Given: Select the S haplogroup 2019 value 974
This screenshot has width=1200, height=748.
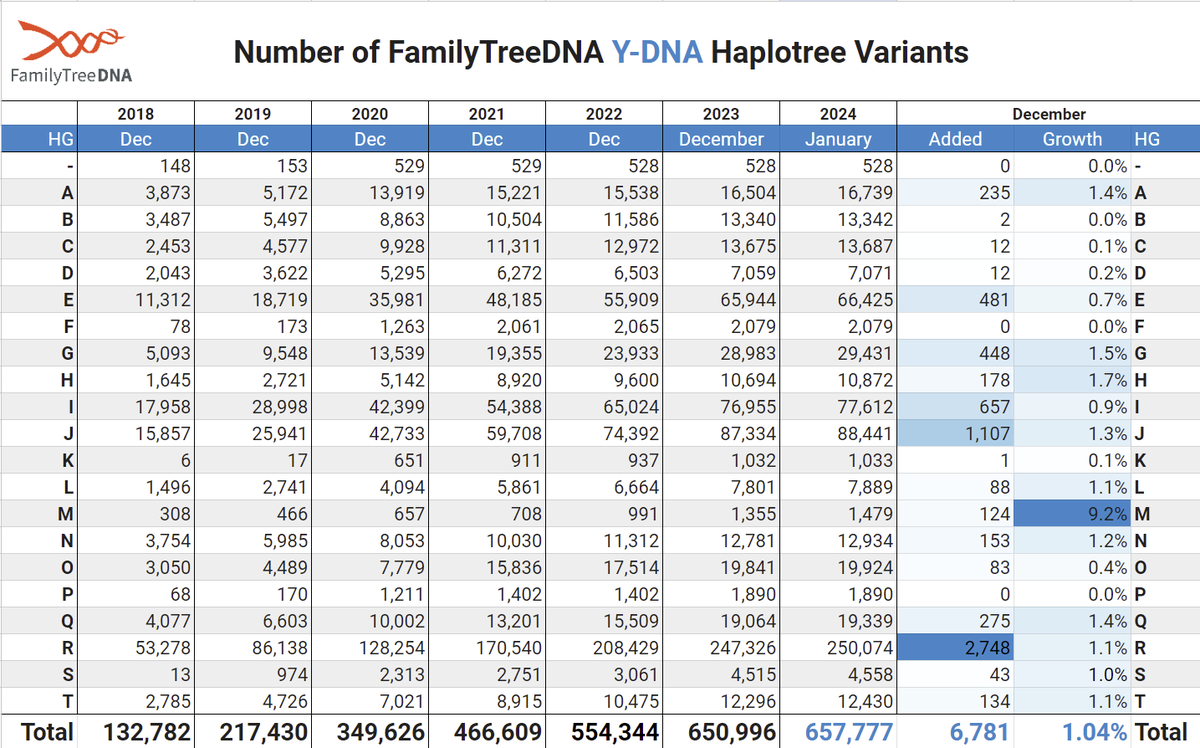Looking at the screenshot, I should tap(253, 674).
